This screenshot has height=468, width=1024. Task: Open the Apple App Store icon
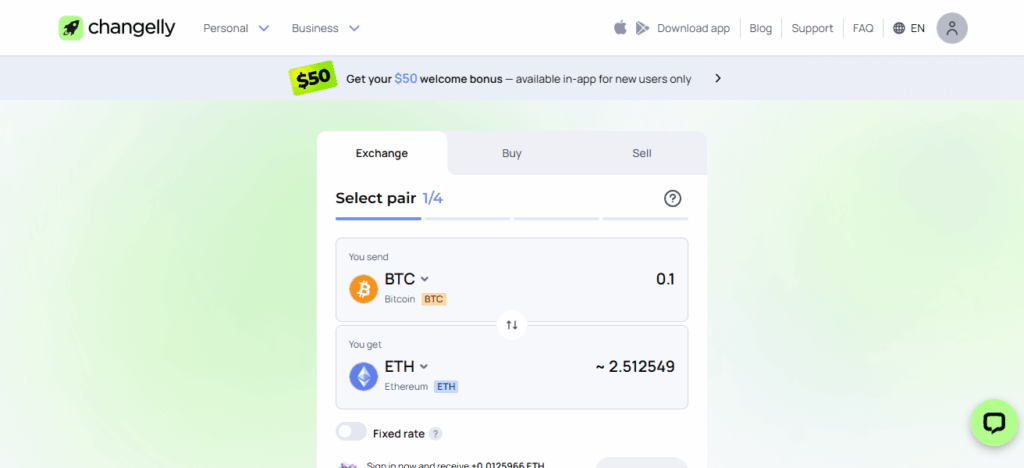coord(620,28)
